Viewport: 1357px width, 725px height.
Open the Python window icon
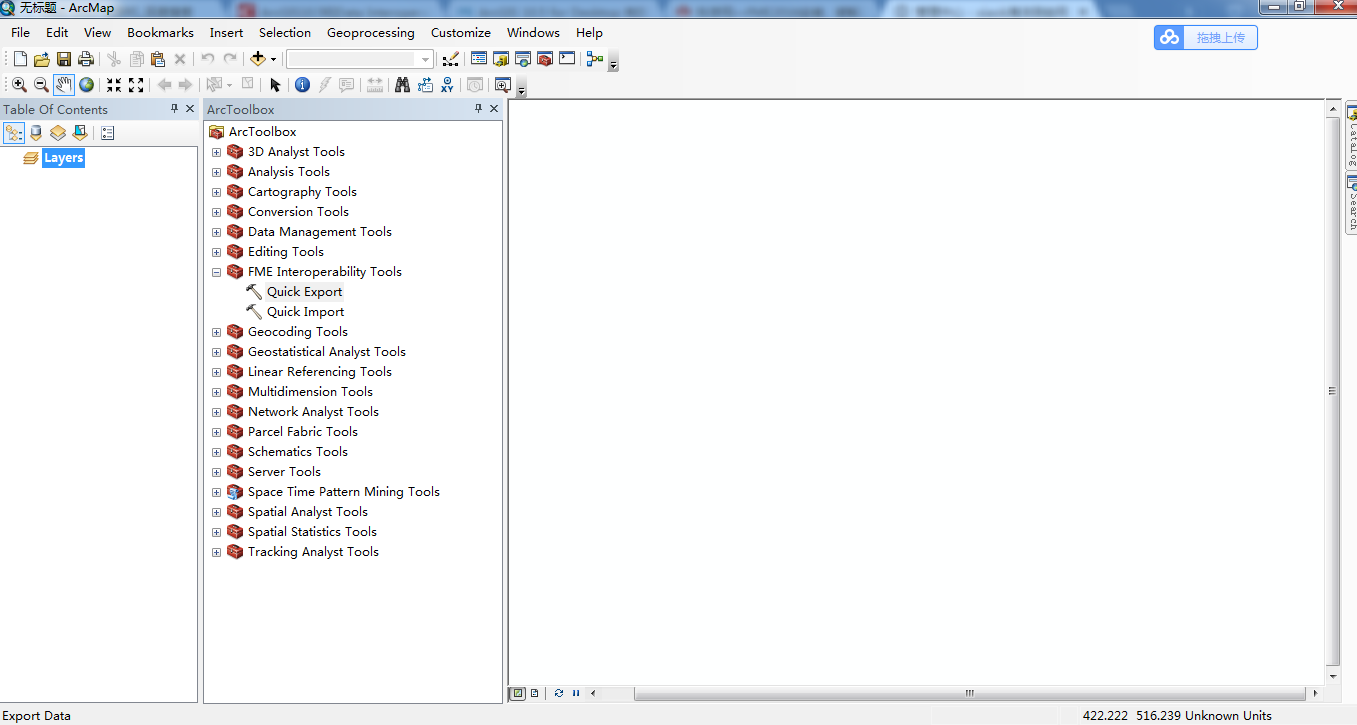(567, 59)
